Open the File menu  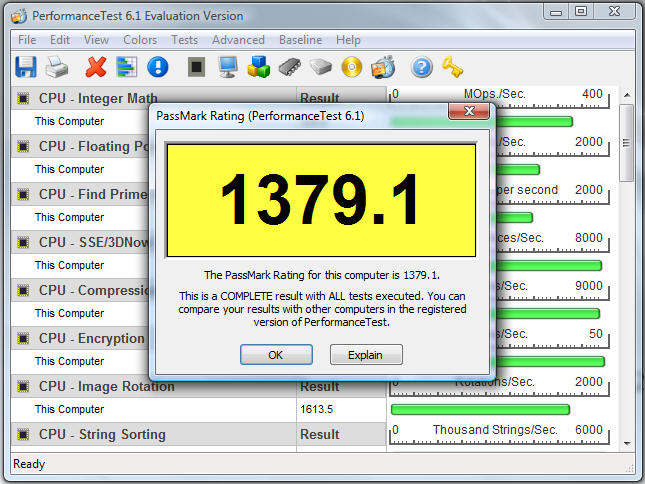(x=27, y=40)
